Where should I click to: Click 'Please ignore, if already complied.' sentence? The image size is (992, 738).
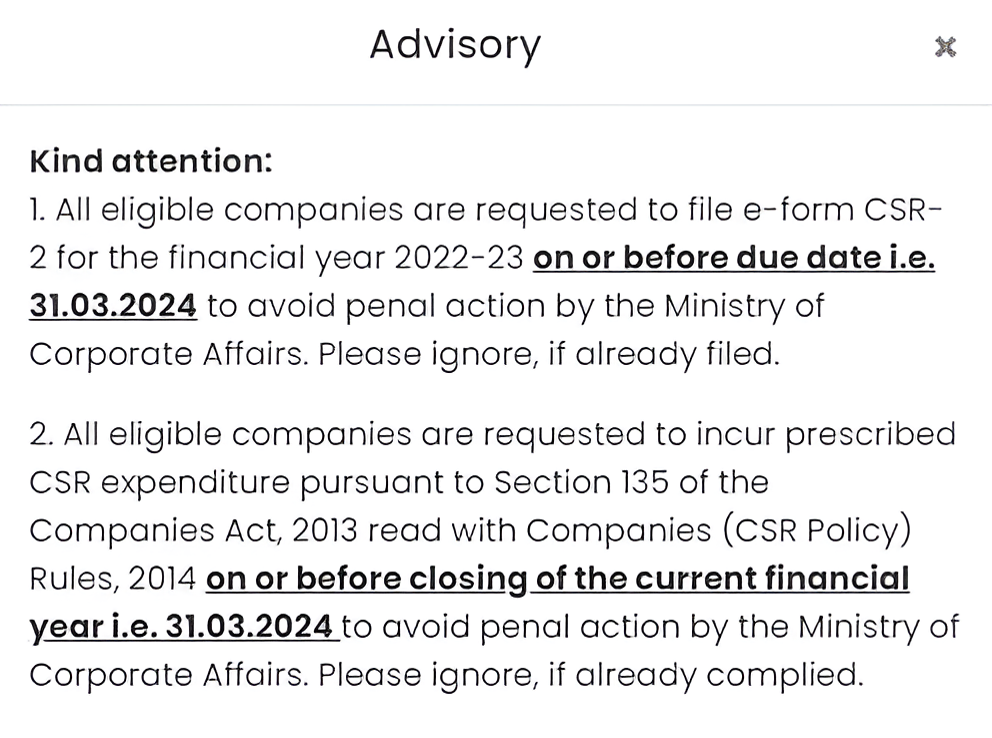[x=590, y=674]
